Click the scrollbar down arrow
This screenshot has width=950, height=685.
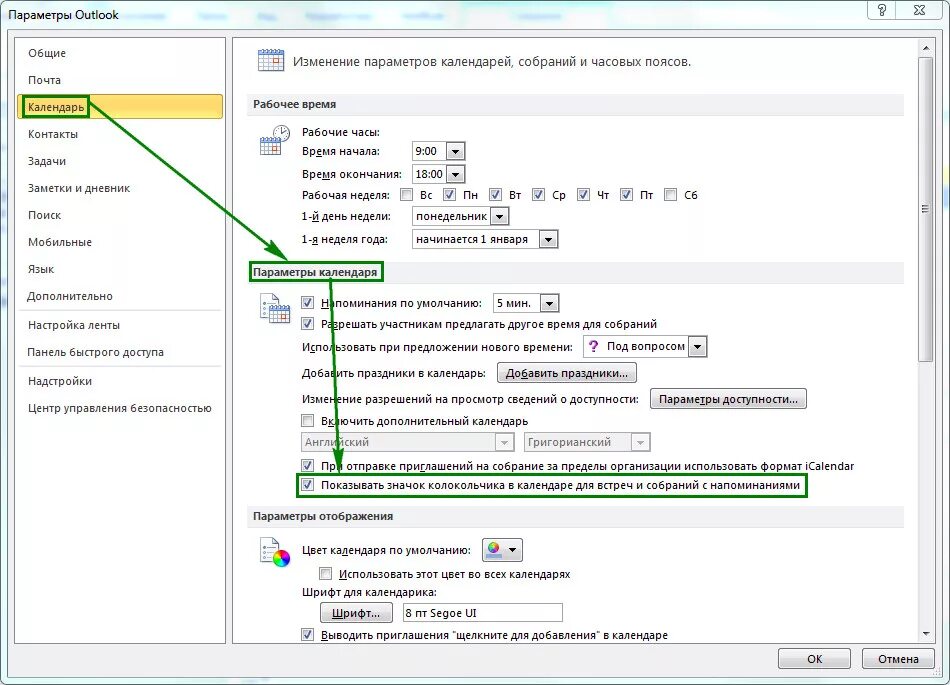(925, 634)
